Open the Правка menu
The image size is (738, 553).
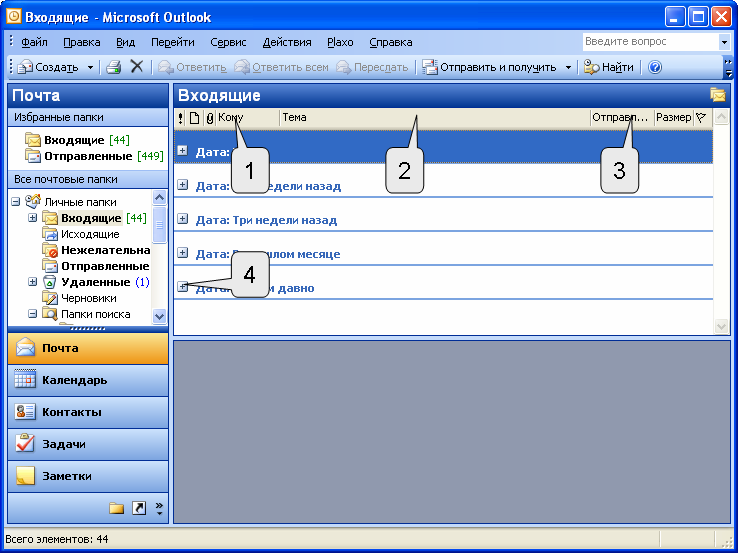[82, 42]
